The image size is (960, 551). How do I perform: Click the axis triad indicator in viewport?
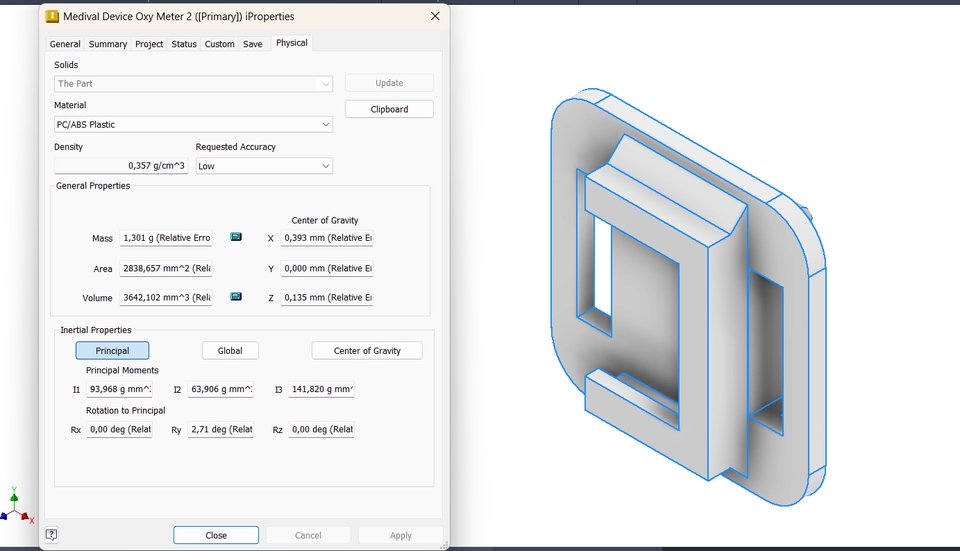tap(17, 506)
